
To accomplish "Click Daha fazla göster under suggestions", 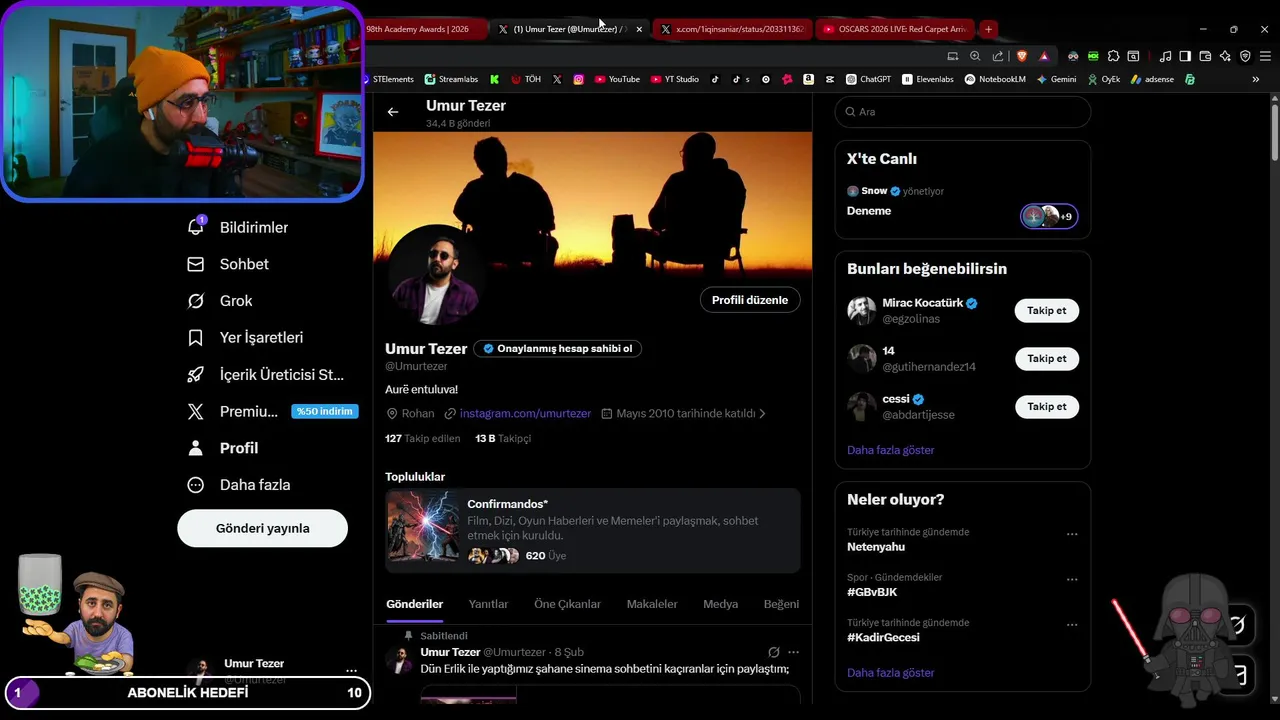I will click(x=891, y=450).
